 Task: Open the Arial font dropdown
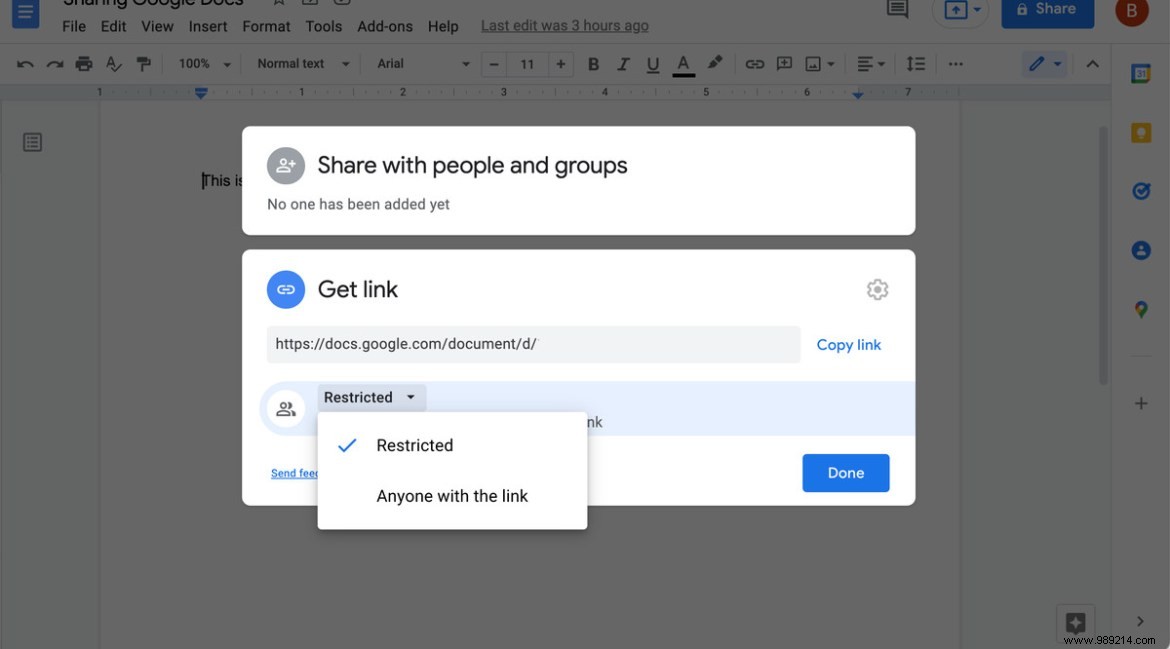coord(420,63)
